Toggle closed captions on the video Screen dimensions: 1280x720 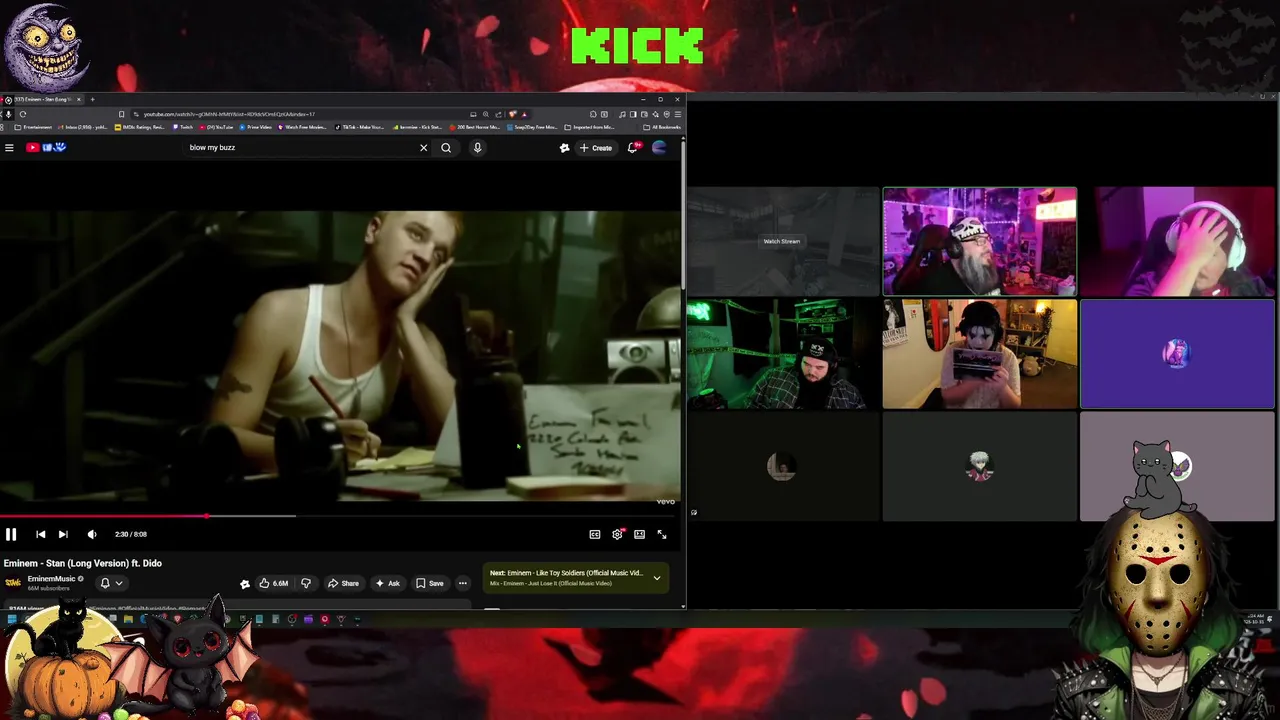[595, 534]
